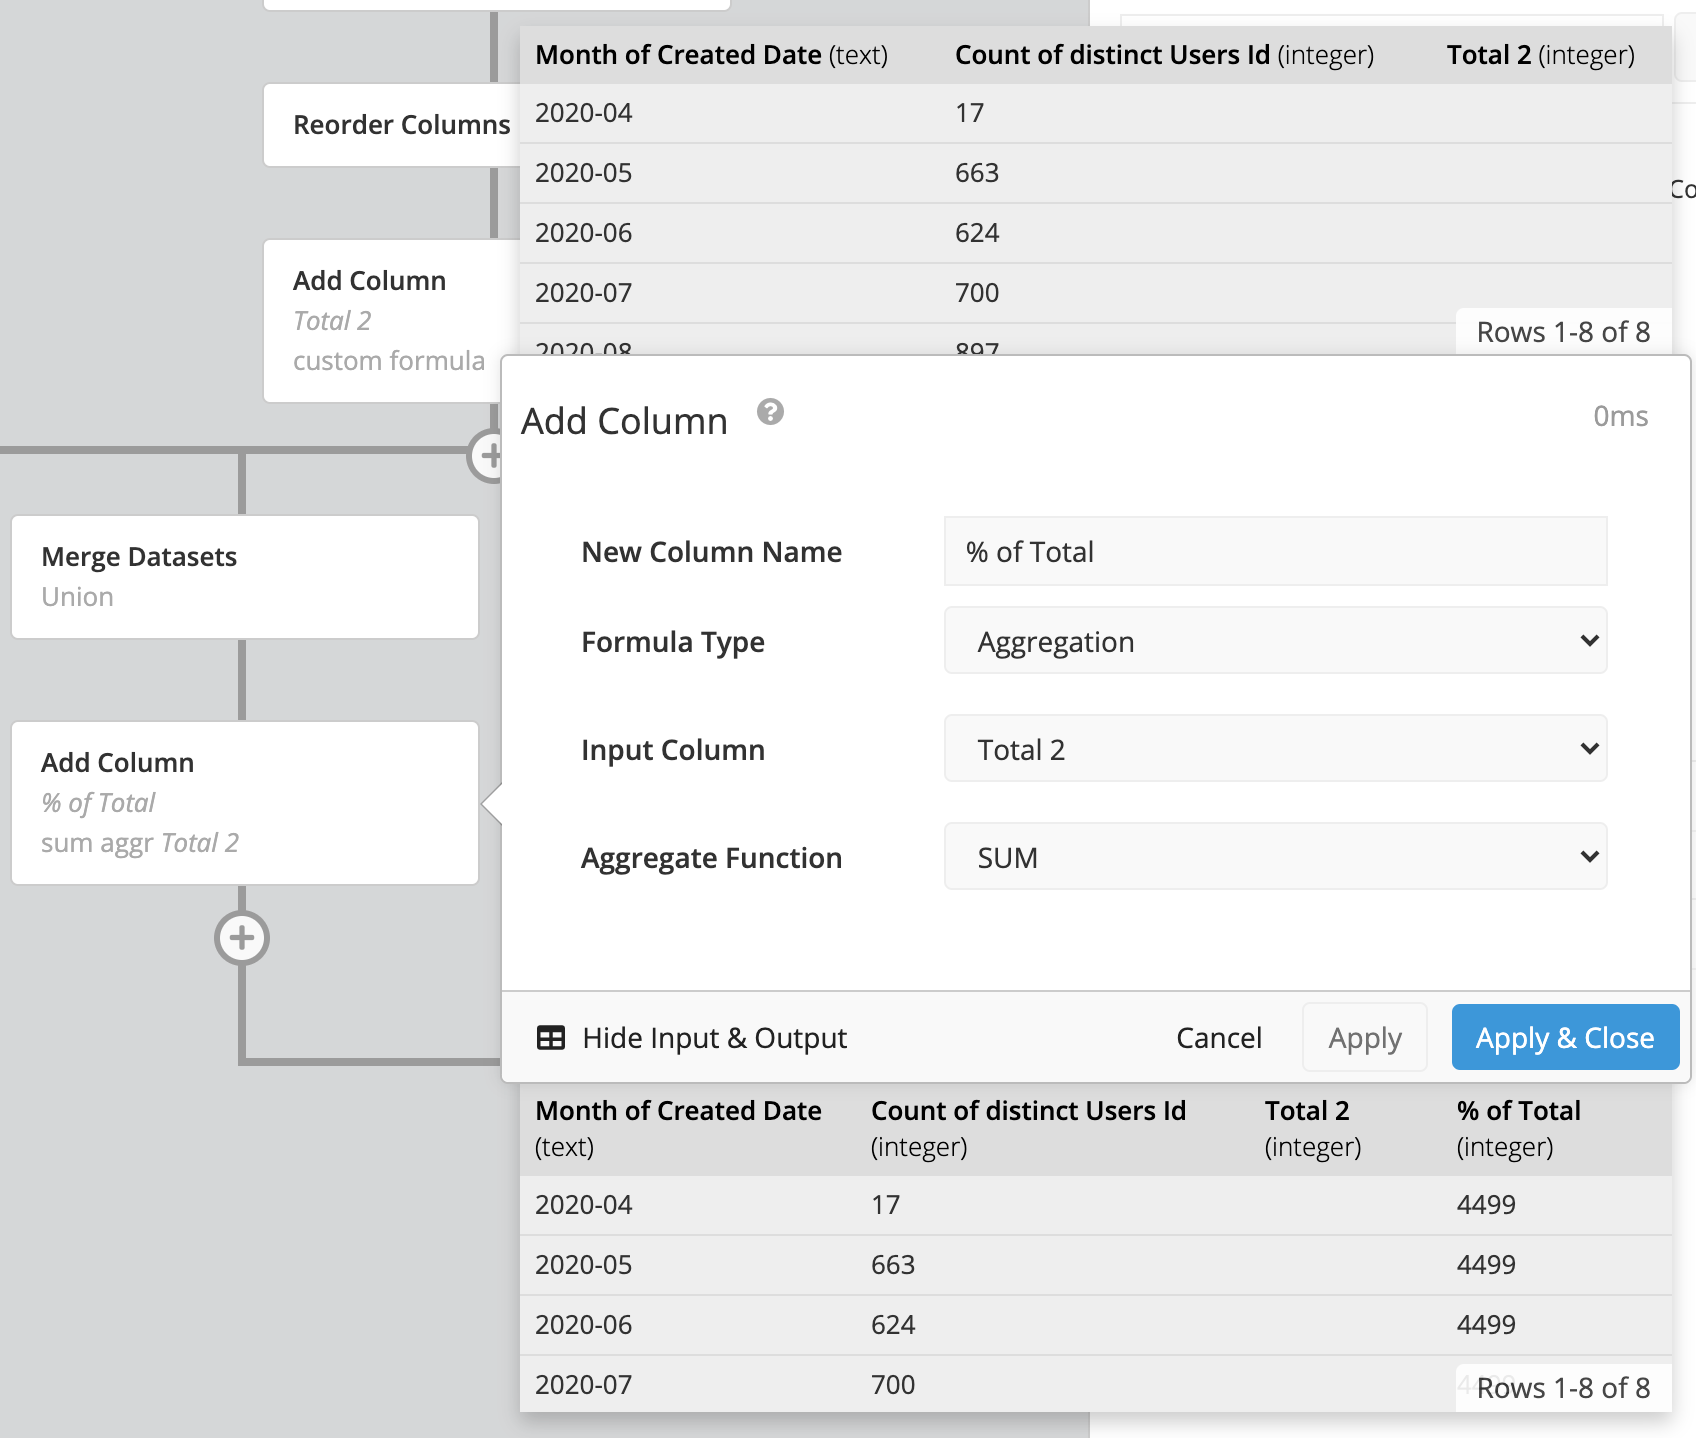Click the table icon next to Hide Input & Output

[x=551, y=1038]
